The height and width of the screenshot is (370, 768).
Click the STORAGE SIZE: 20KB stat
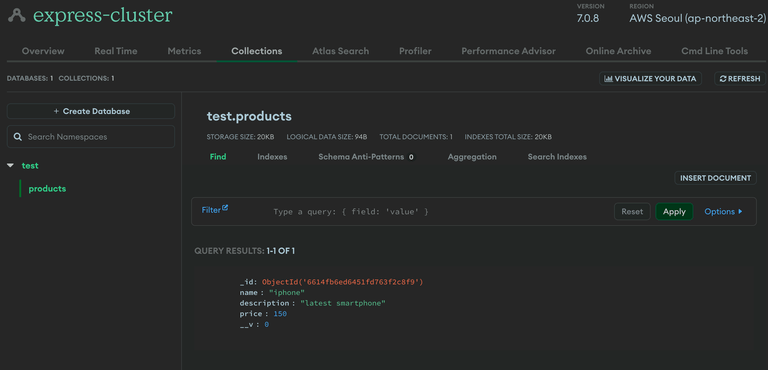(240, 137)
